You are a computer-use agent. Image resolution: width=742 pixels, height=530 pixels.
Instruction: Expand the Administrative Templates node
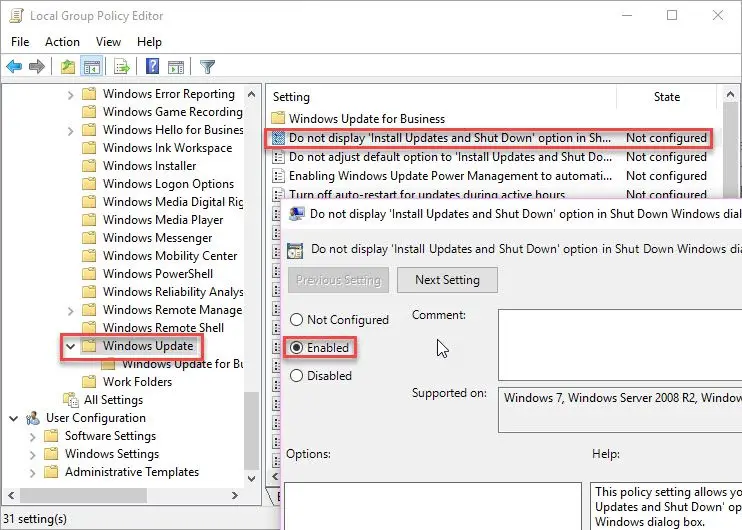[x=33, y=473]
